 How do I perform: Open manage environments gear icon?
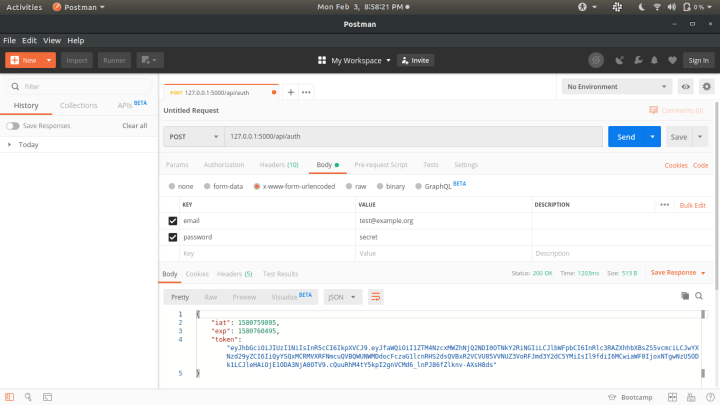706,87
